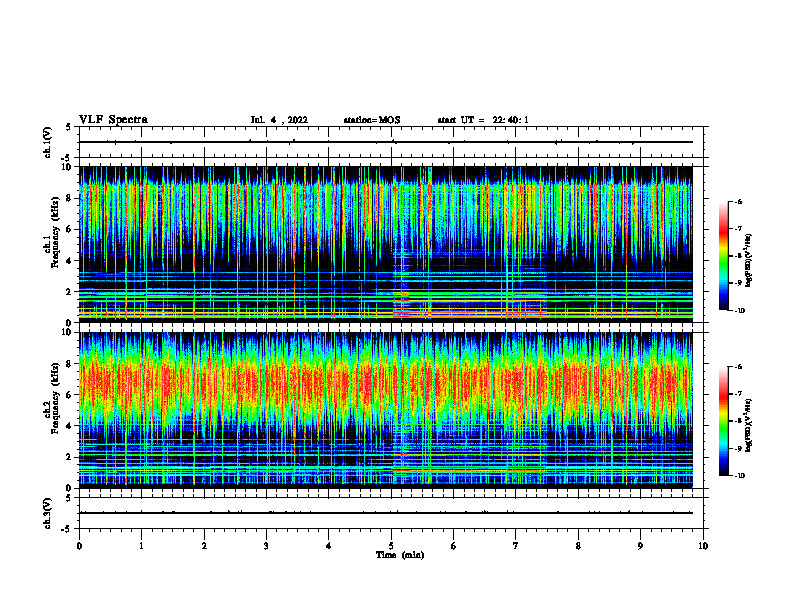The image size is (792, 612).
Task: Click the ch.2 frequency axis "8" tick label
Action: [70, 364]
